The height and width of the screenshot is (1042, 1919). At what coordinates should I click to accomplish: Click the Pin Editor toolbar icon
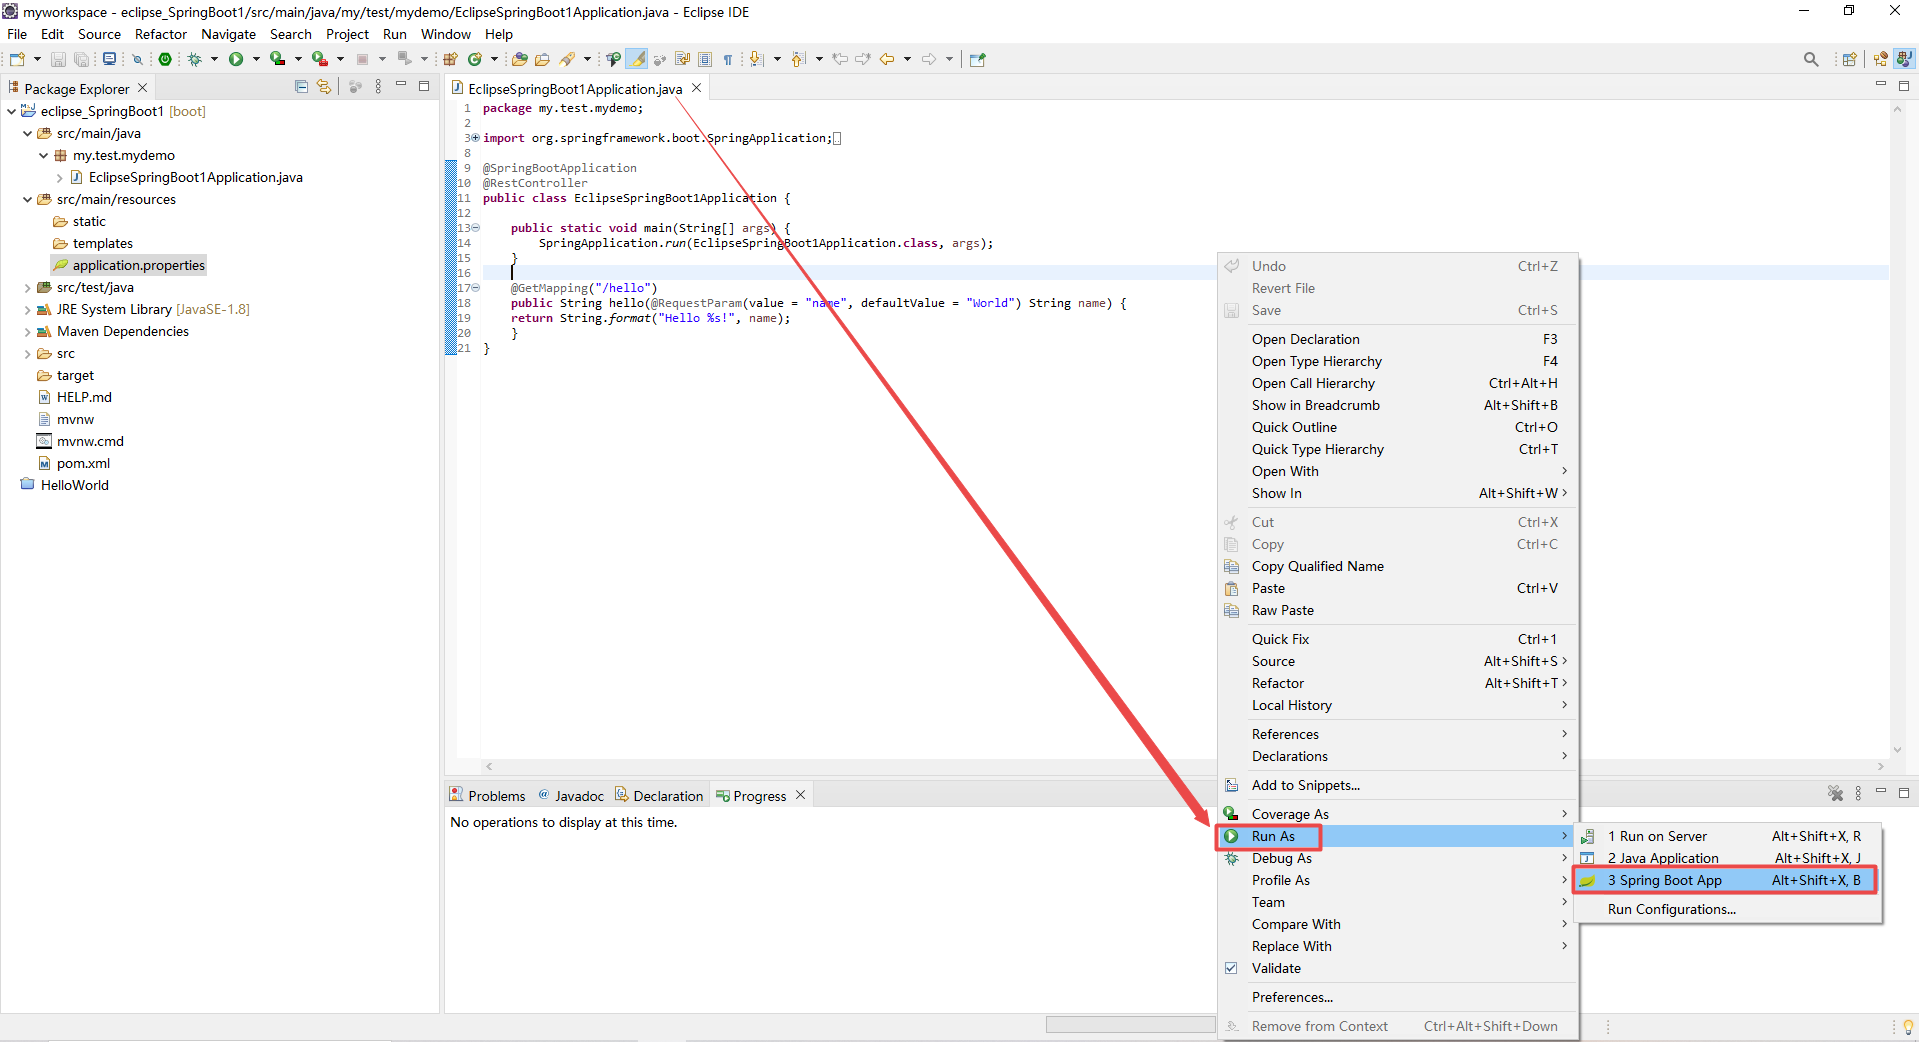click(978, 59)
